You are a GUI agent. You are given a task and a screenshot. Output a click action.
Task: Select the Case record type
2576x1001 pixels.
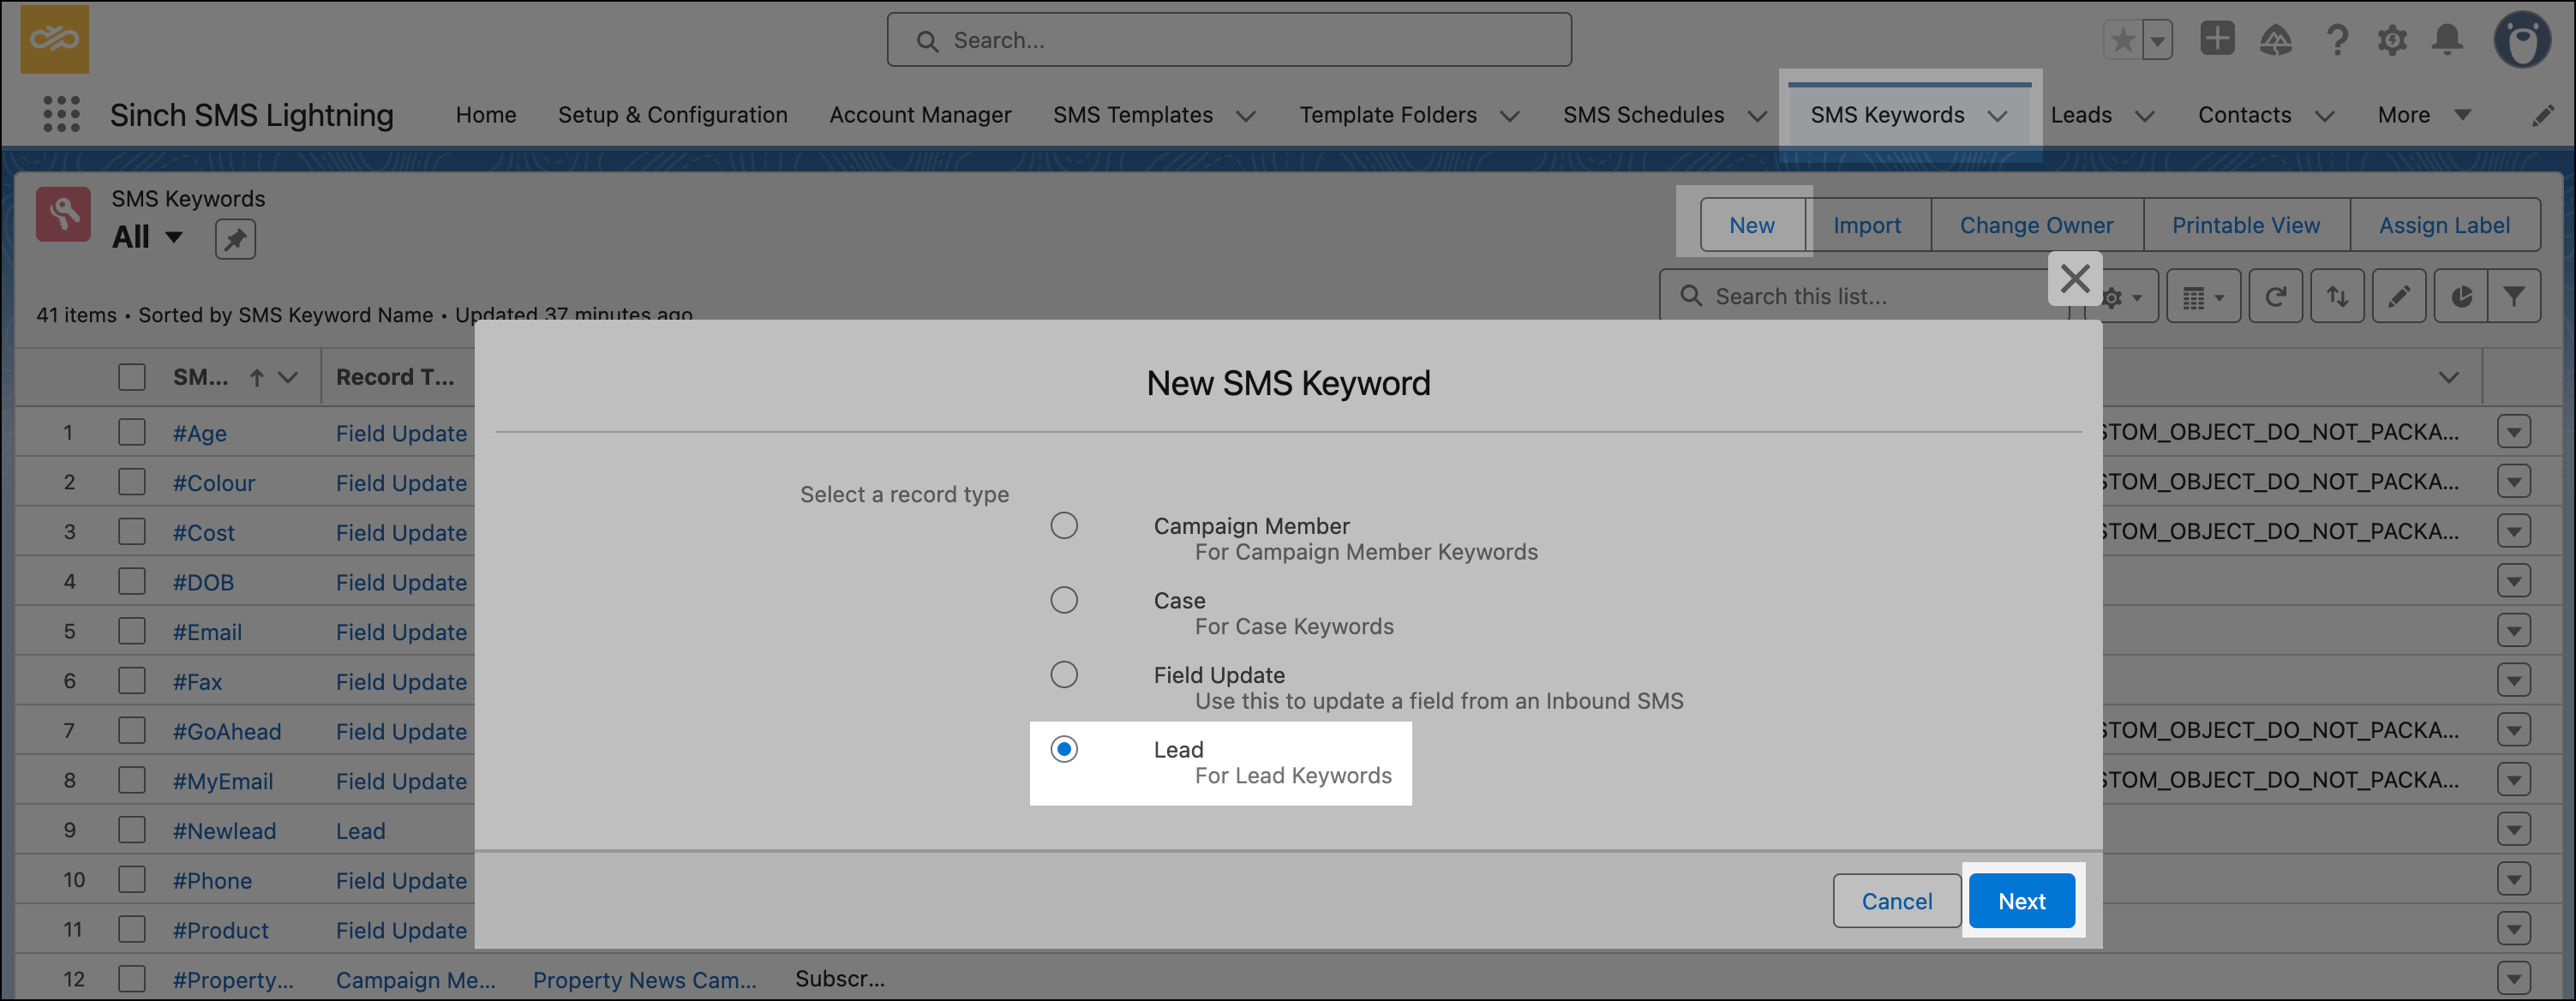(x=1064, y=600)
